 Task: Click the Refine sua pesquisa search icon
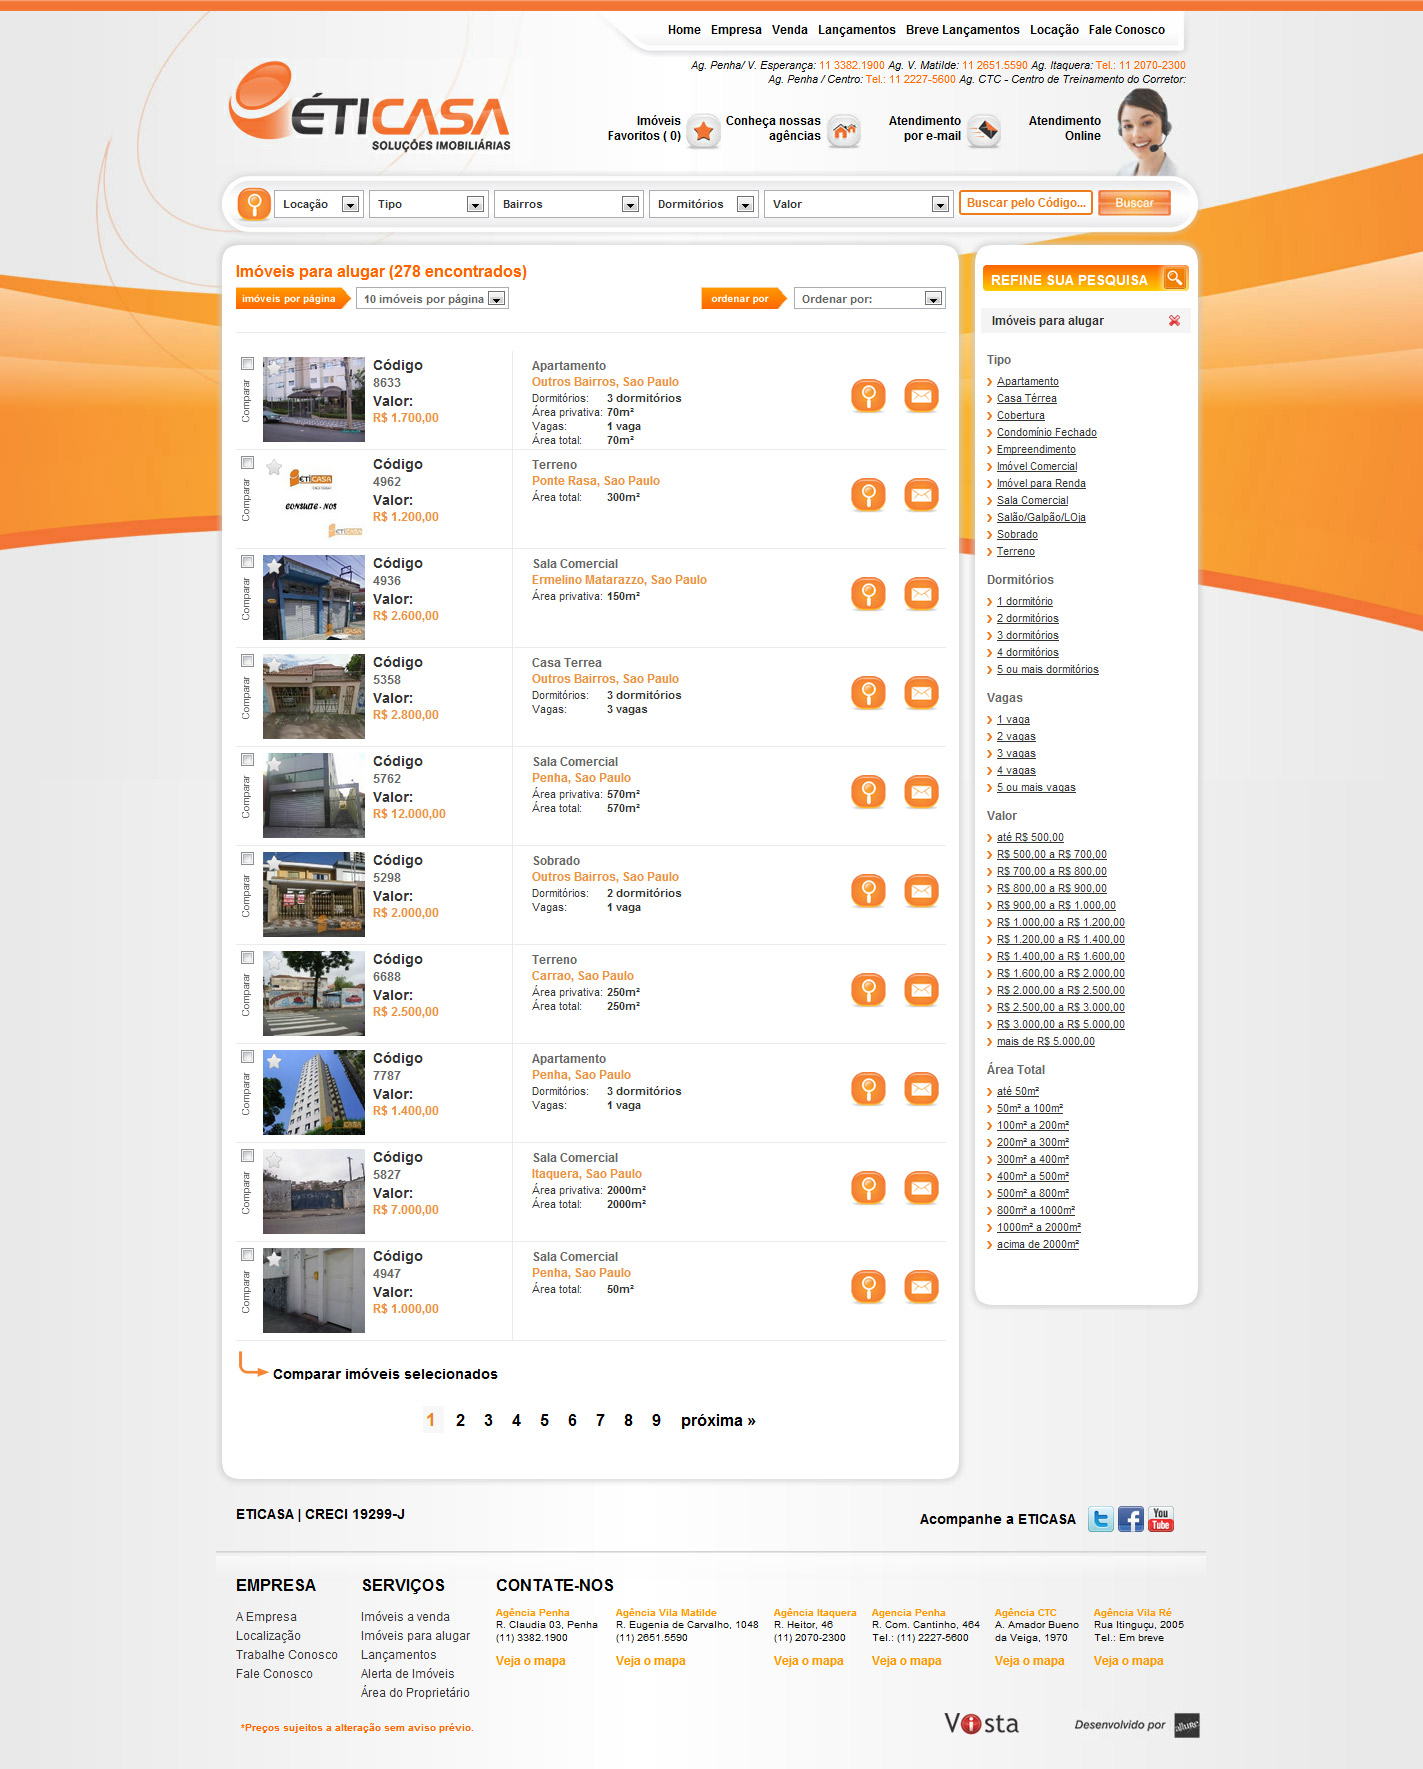pyautogui.click(x=1175, y=278)
